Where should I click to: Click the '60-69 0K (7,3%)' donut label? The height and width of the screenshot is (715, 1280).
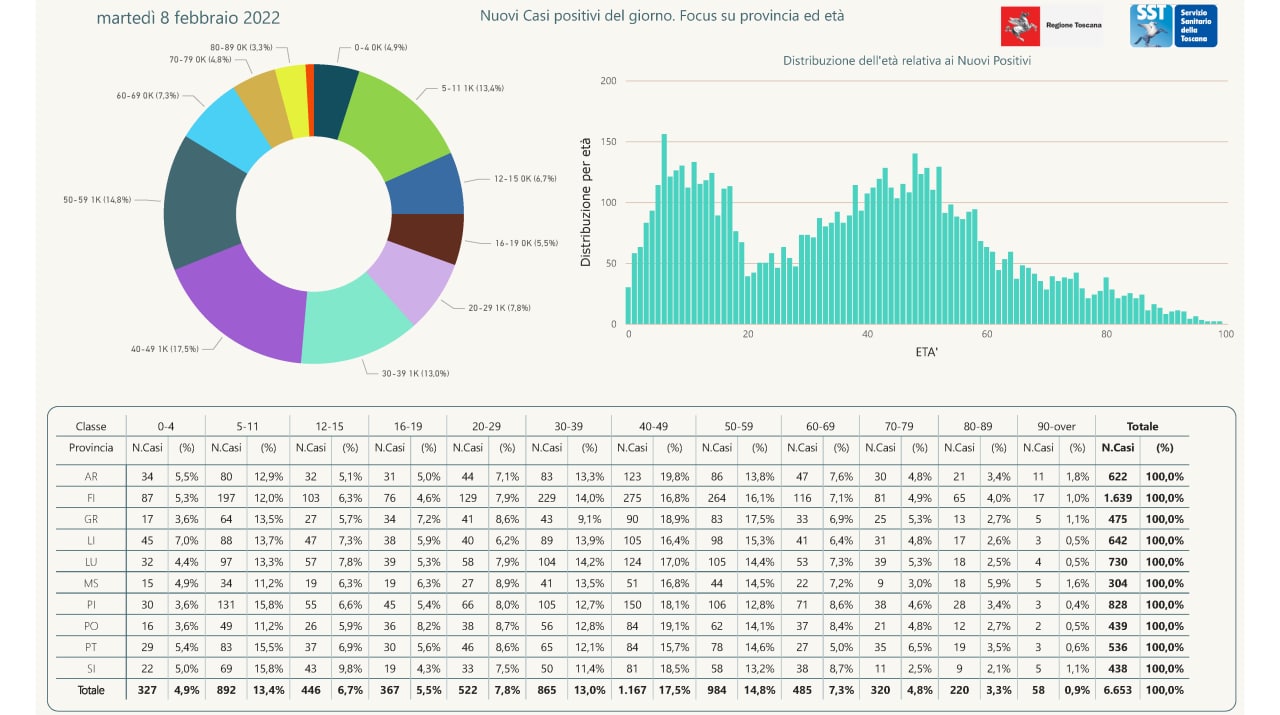(146, 95)
